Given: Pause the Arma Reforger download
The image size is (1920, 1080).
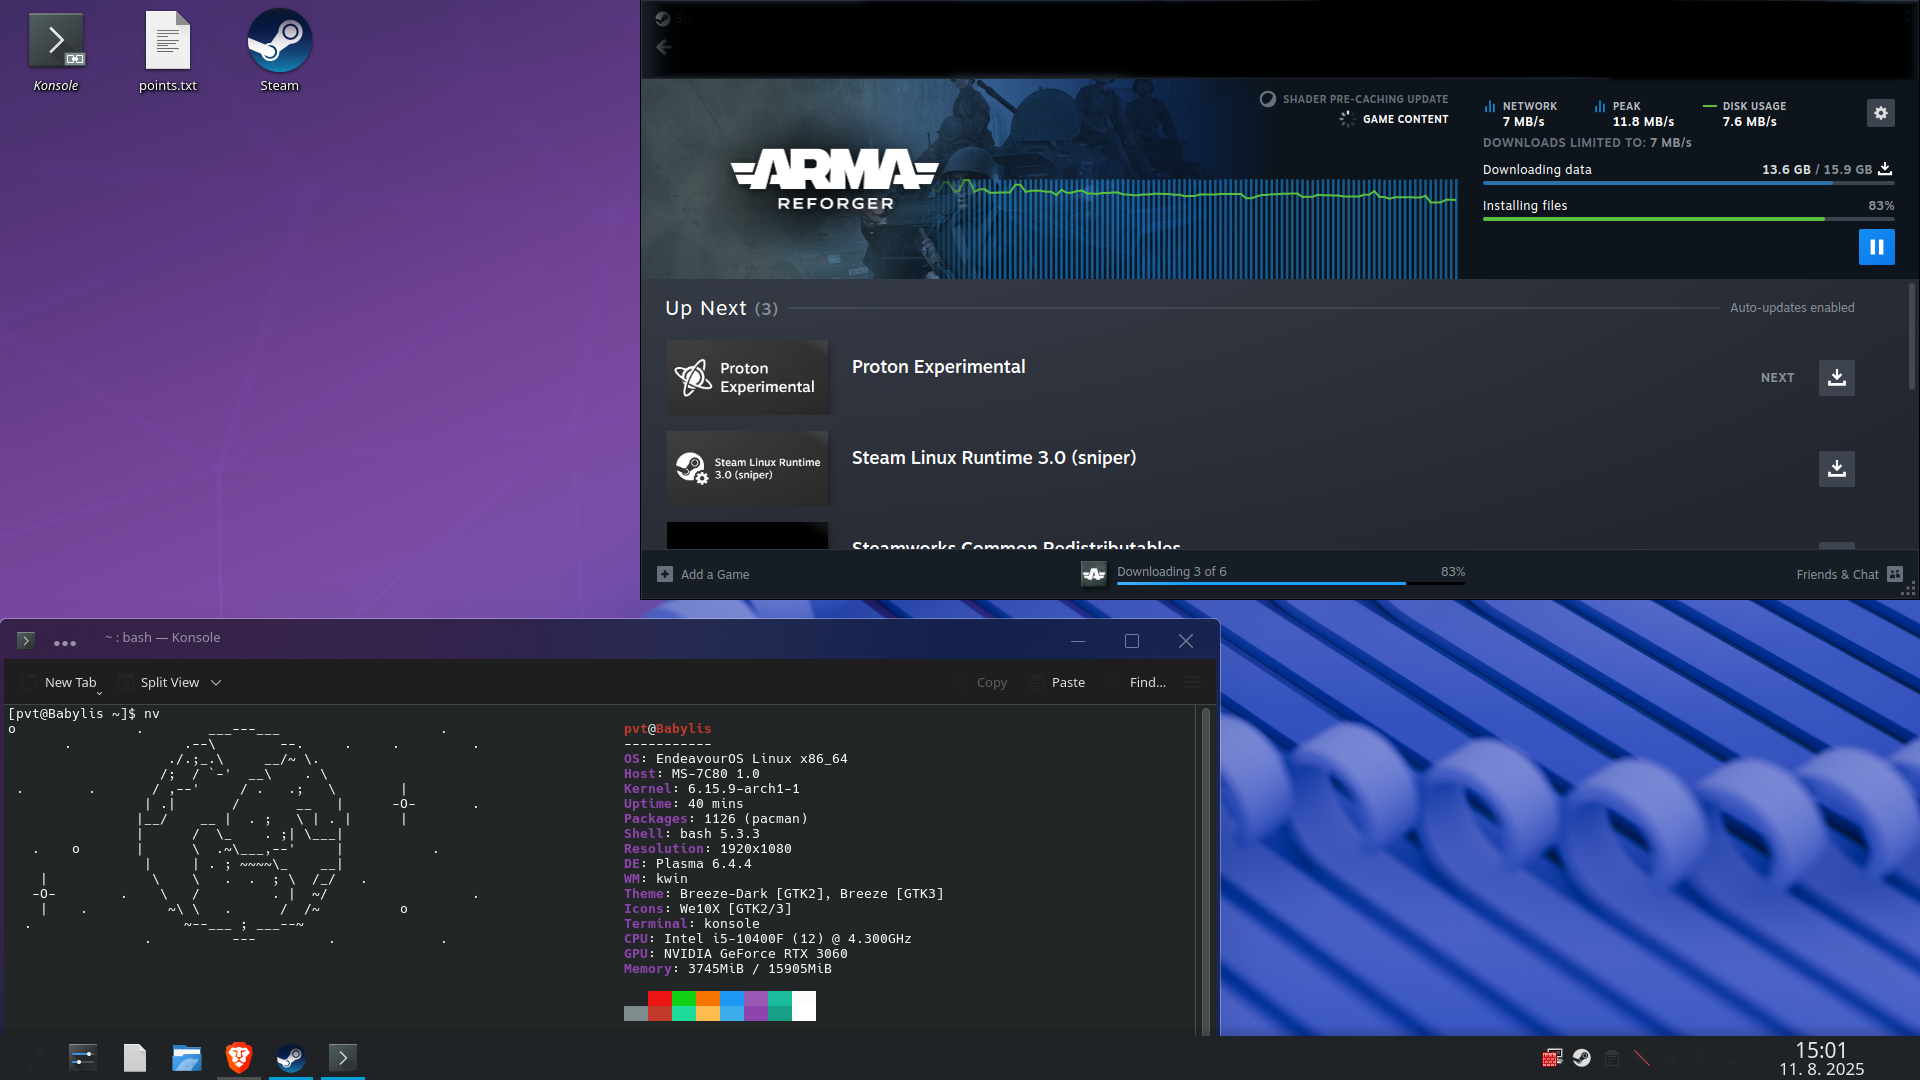Looking at the screenshot, I should [x=1876, y=247].
